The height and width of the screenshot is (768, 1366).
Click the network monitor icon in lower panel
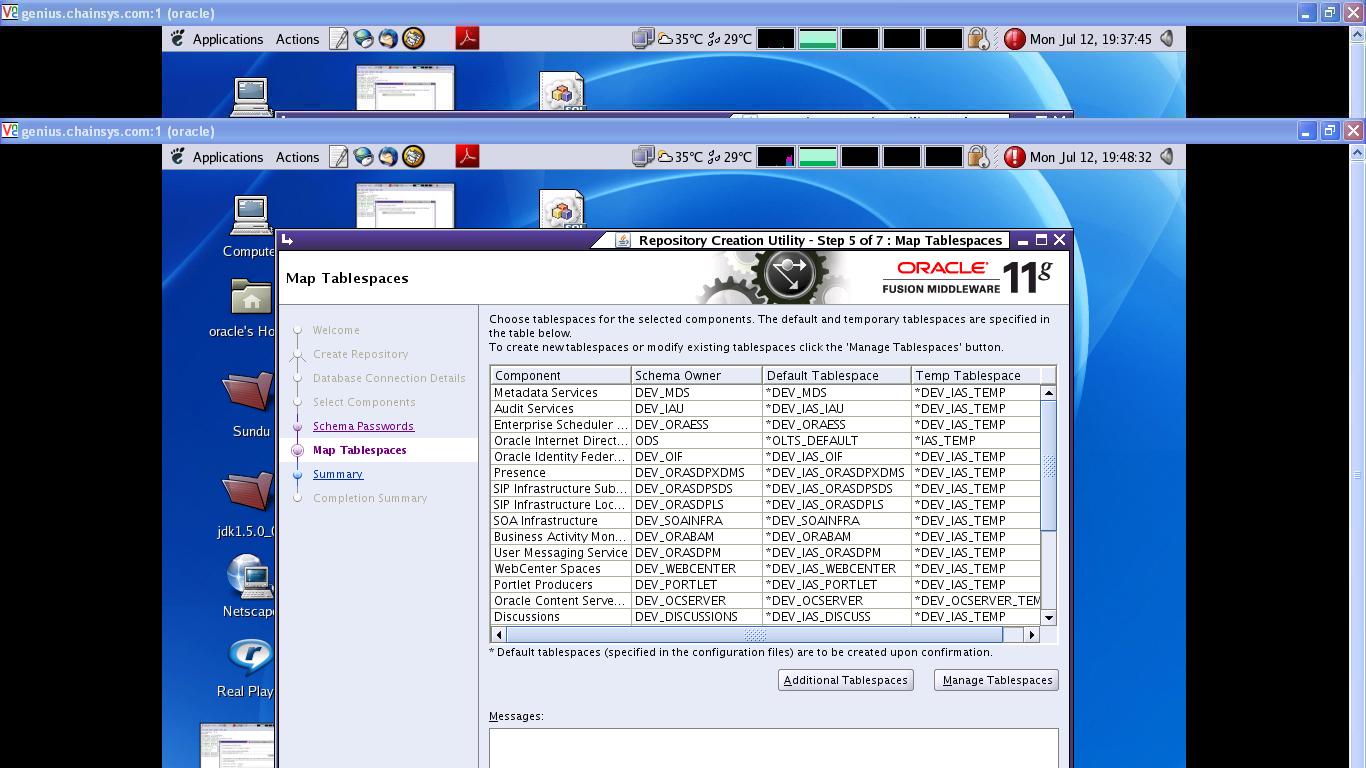tap(643, 157)
